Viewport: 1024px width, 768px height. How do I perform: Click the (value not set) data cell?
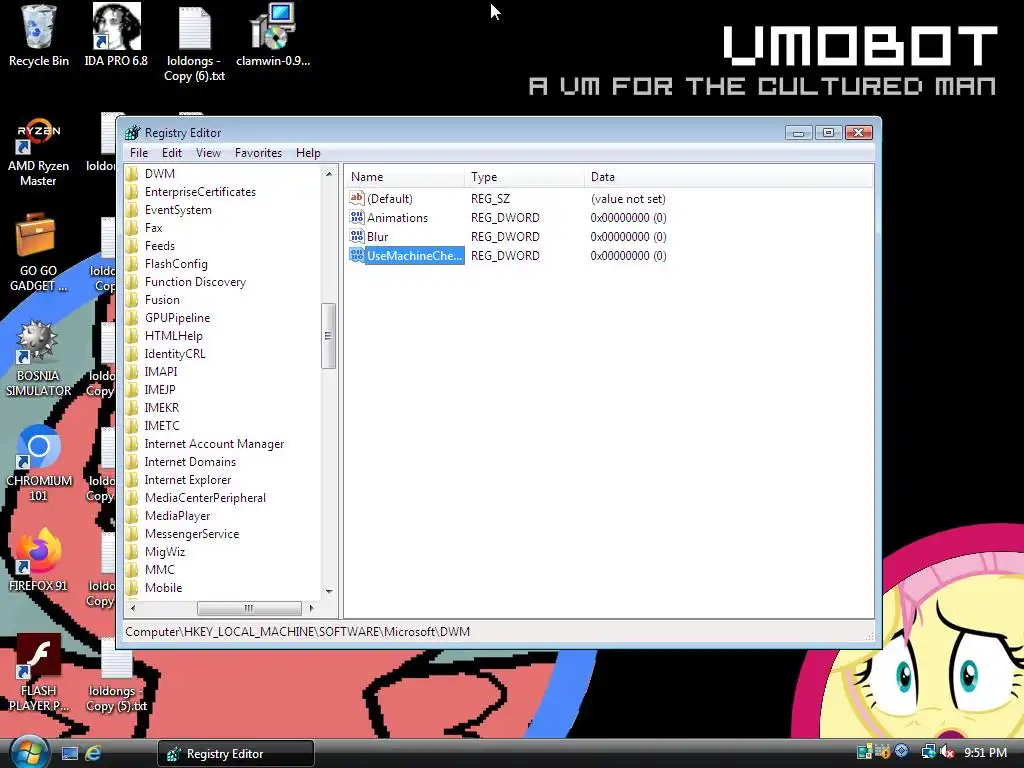coord(628,199)
